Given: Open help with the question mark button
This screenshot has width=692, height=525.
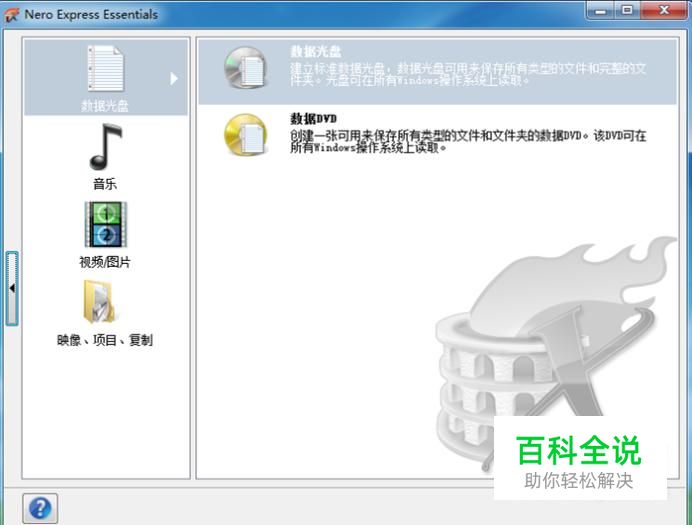Looking at the screenshot, I should tap(40, 508).
